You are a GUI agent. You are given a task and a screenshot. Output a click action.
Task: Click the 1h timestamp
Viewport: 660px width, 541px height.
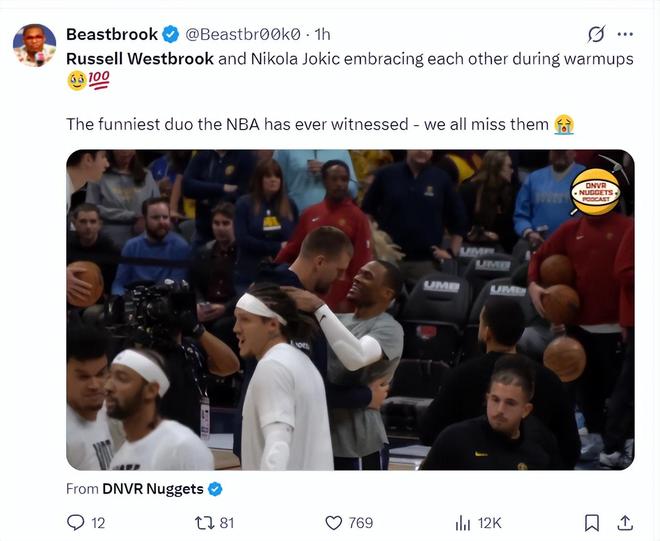pos(322,35)
